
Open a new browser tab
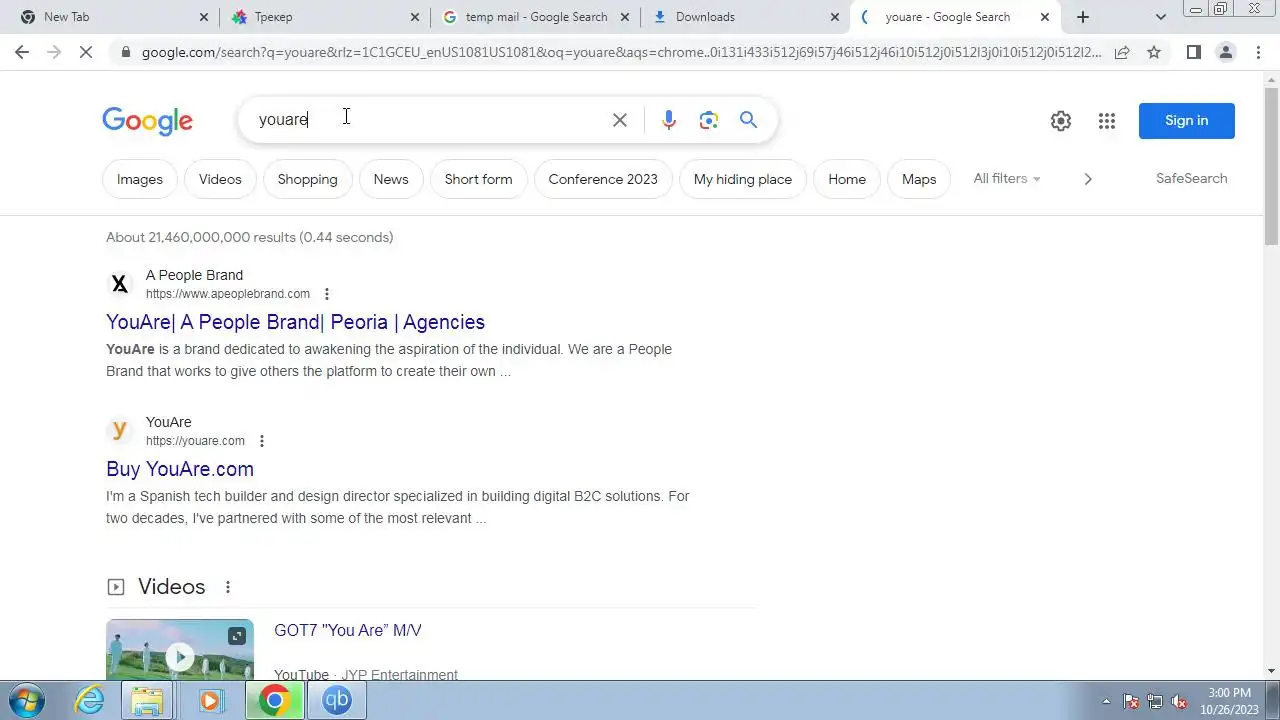pyautogui.click(x=1082, y=17)
